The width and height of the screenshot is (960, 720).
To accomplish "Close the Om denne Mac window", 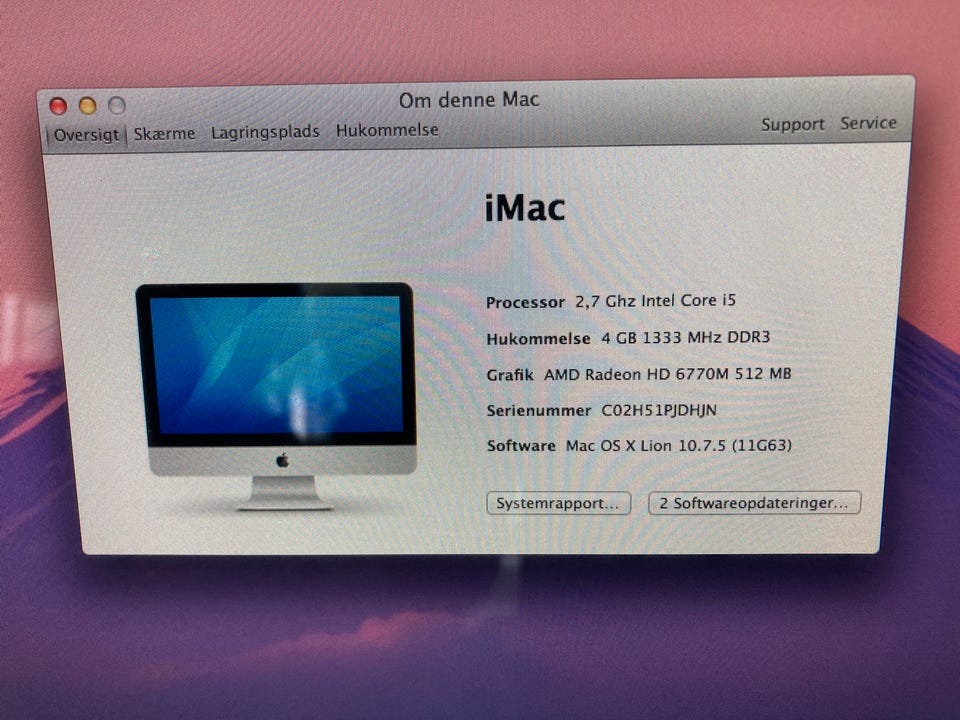I will (58, 107).
